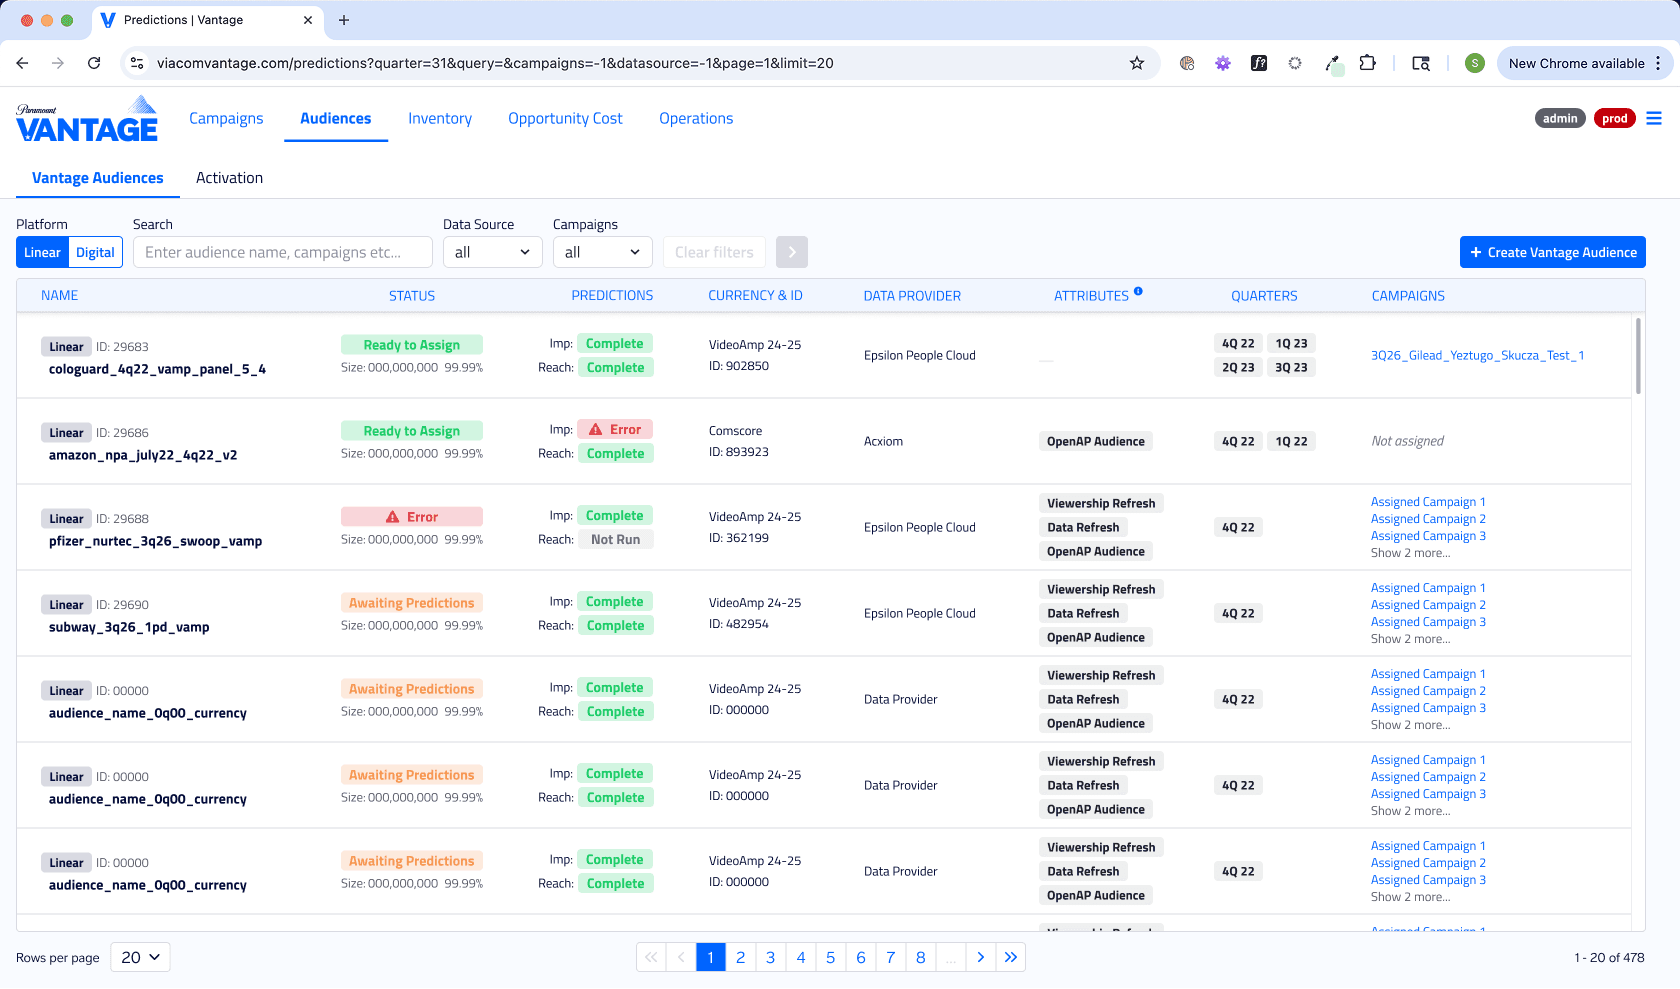The height and width of the screenshot is (989, 1680).
Task: Click Assigned Campaign 1 in pfizer_nurtec row
Action: tap(1428, 502)
